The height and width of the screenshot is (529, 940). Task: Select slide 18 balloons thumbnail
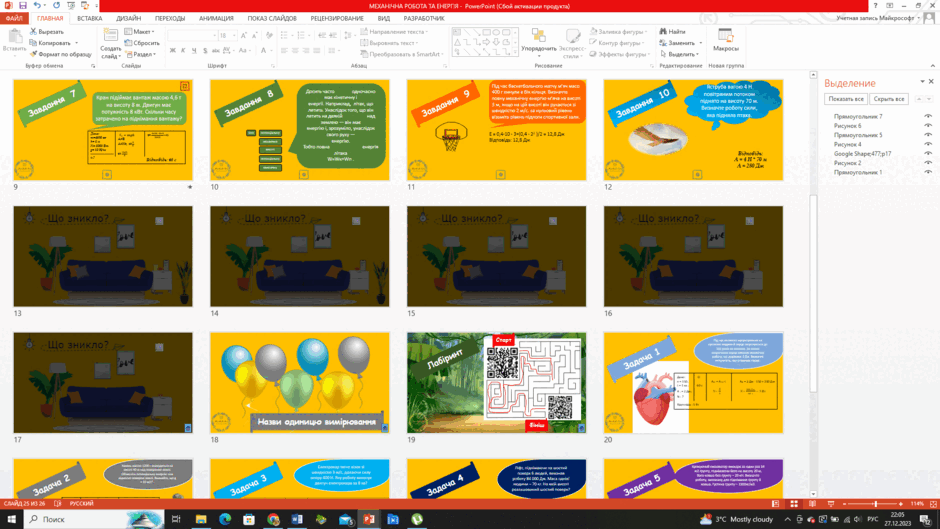pyautogui.click(x=300, y=383)
